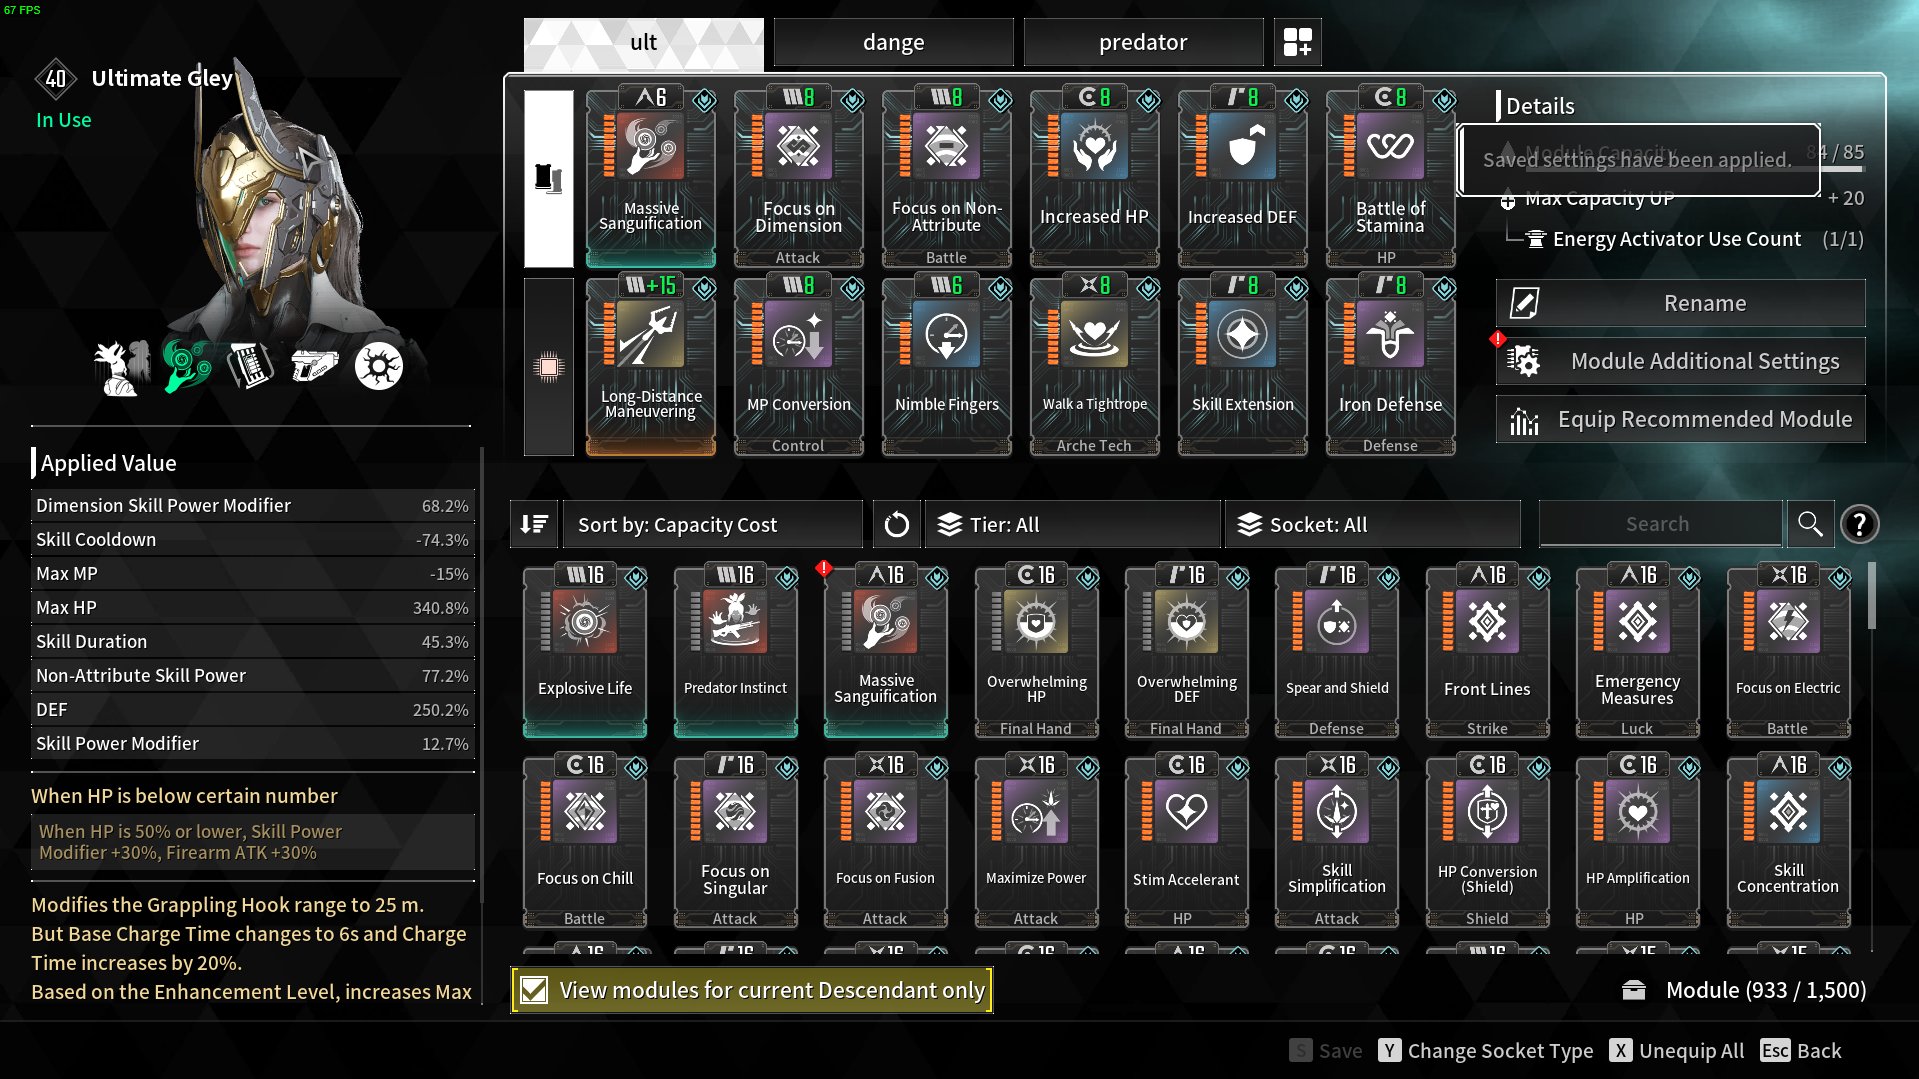Select equipped Massive Sanguification module
The height and width of the screenshot is (1079, 1919).
(x=651, y=177)
